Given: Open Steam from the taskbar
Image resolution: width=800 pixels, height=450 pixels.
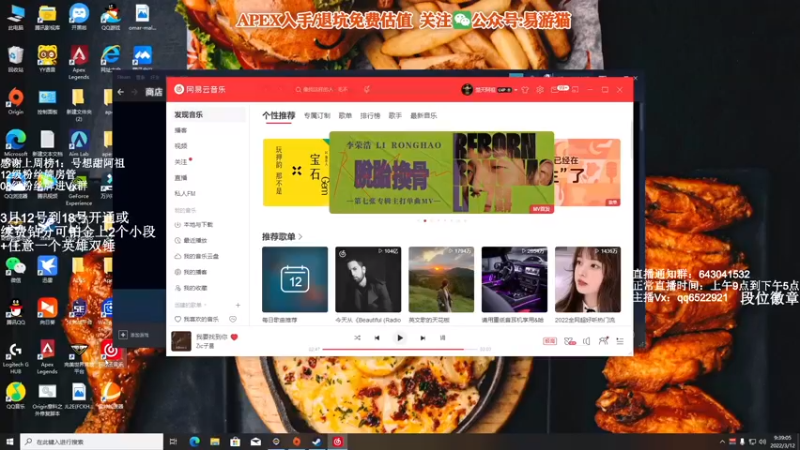Looking at the screenshot, I should pyautogui.click(x=317, y=442).
